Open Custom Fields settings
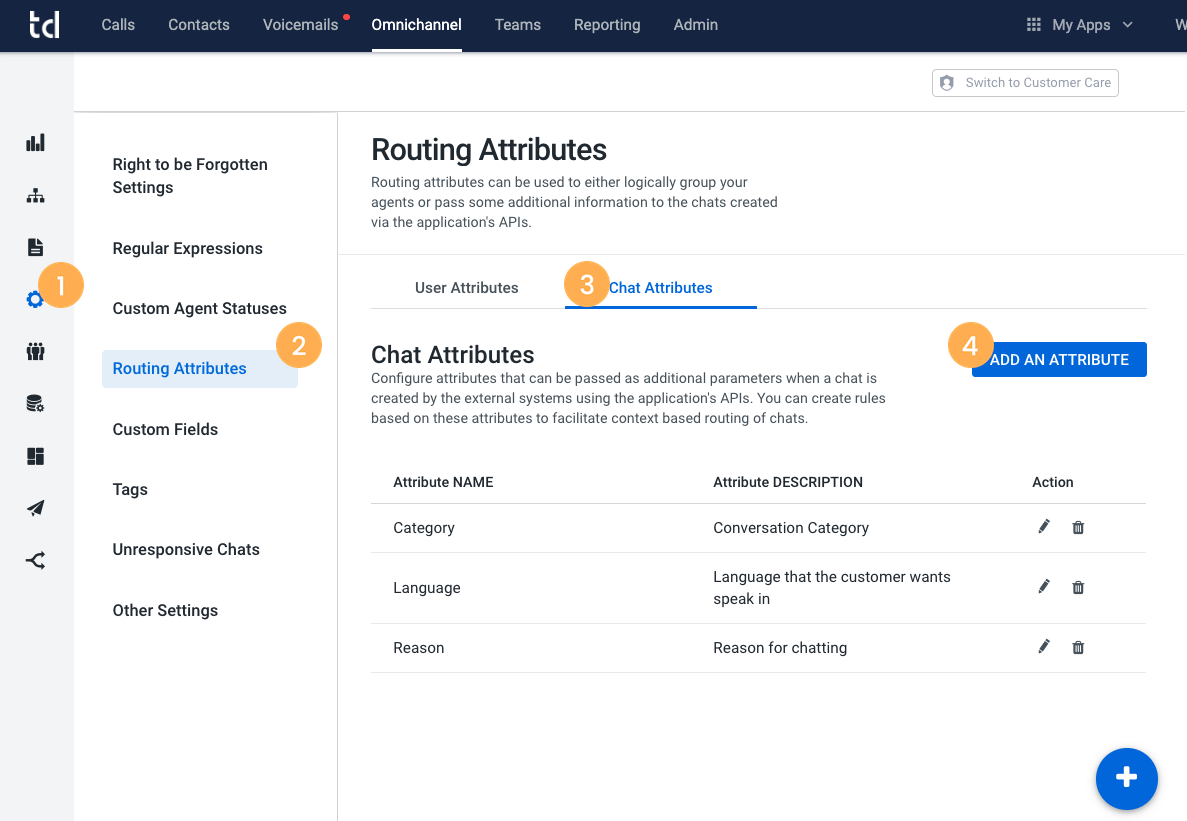 165,429
